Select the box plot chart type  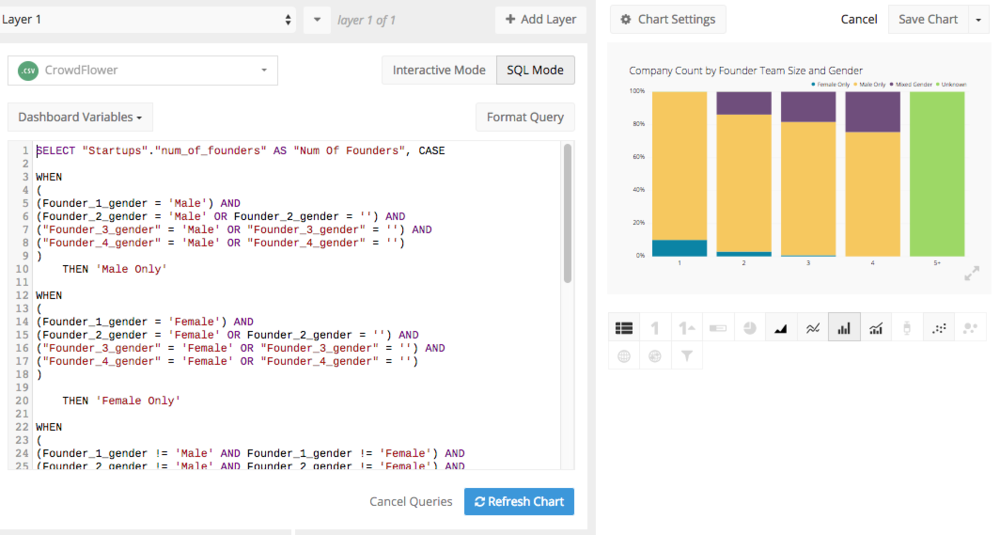[x=907, y=328]
